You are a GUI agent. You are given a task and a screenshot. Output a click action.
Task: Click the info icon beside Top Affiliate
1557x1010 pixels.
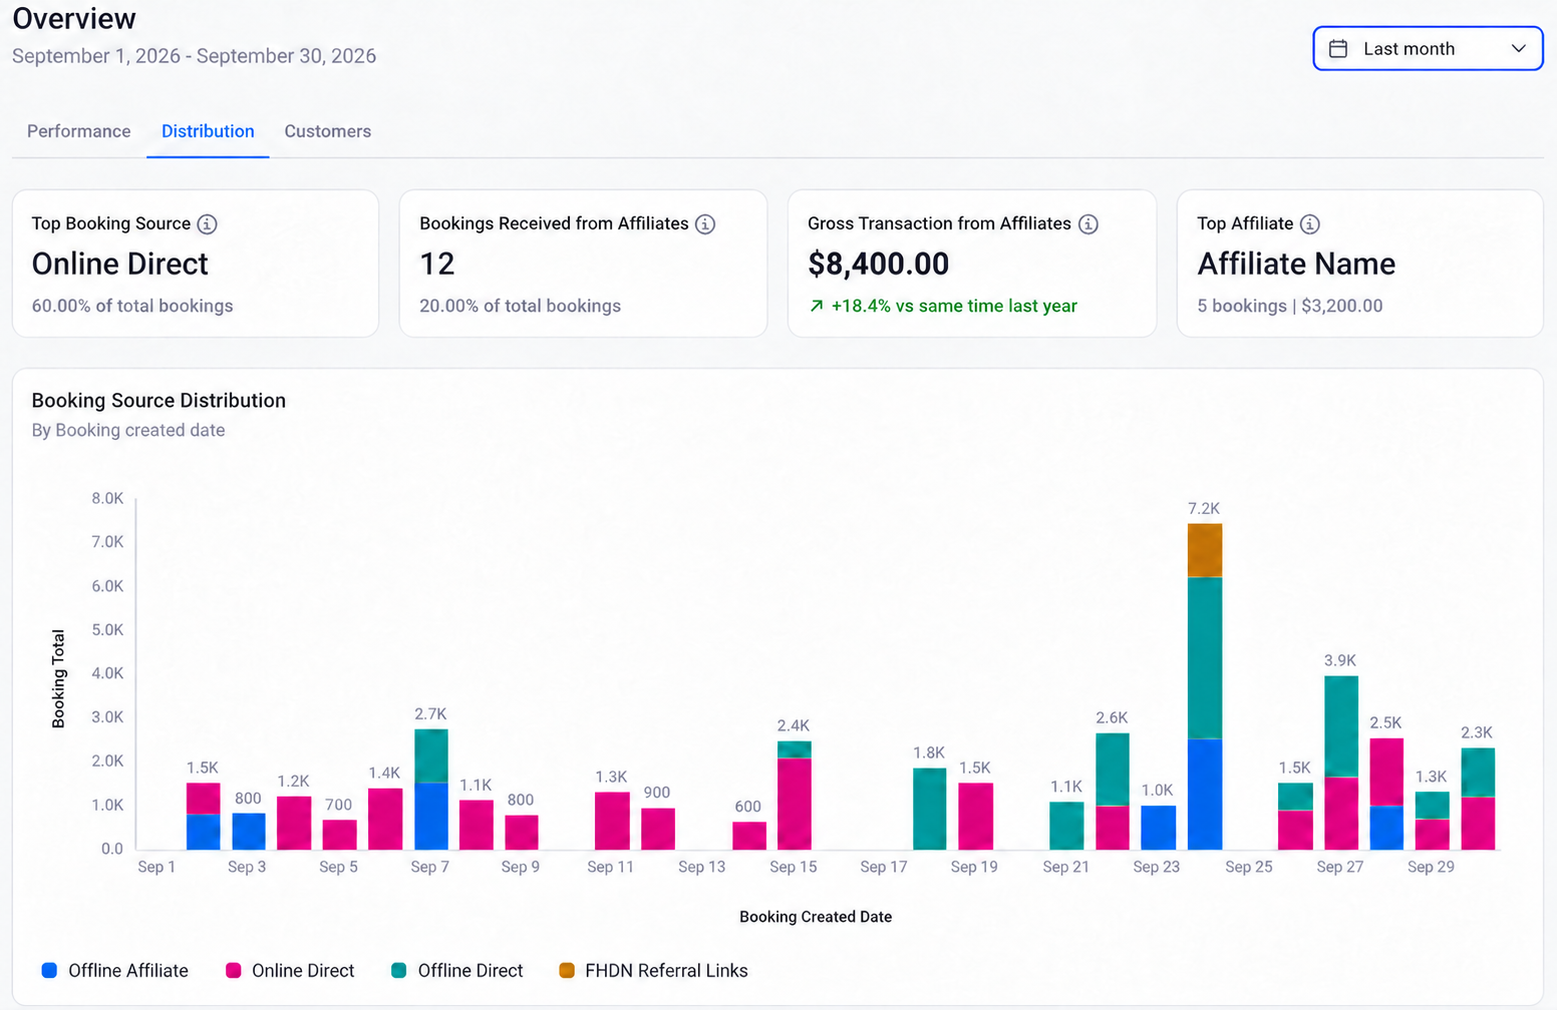point(1309,224)
